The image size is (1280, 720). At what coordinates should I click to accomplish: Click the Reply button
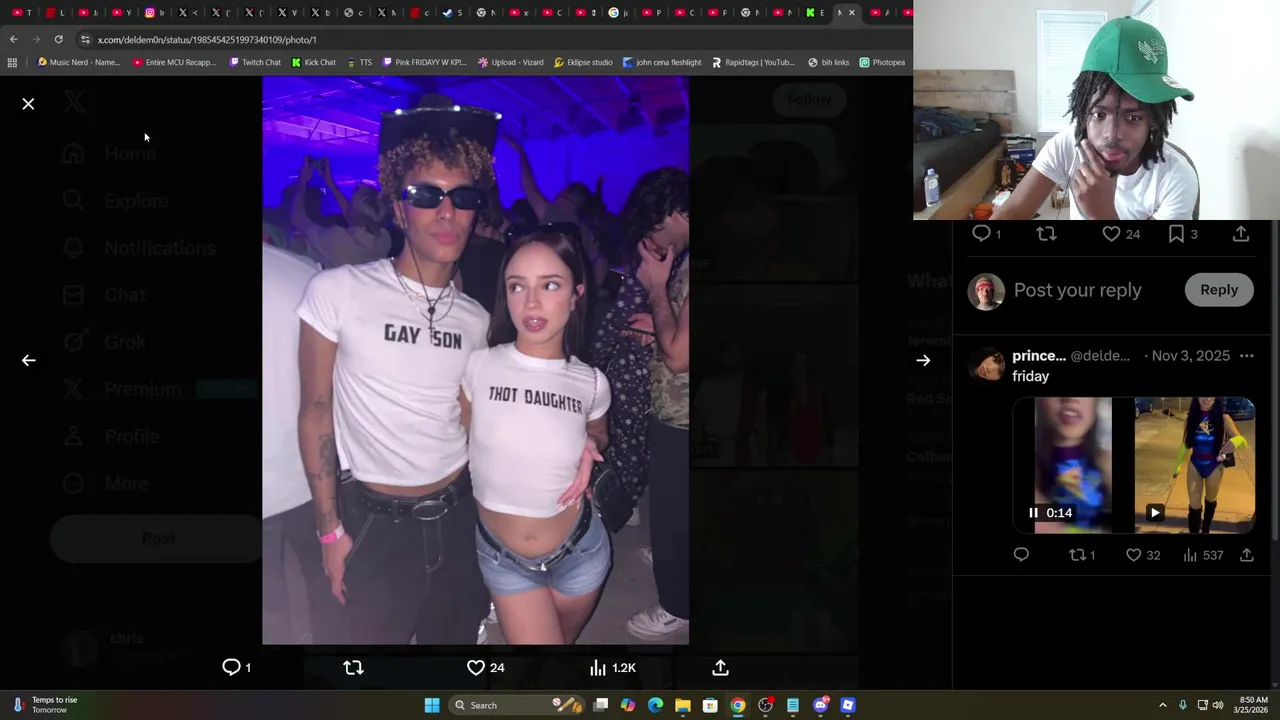click(x=1219, y=289)
